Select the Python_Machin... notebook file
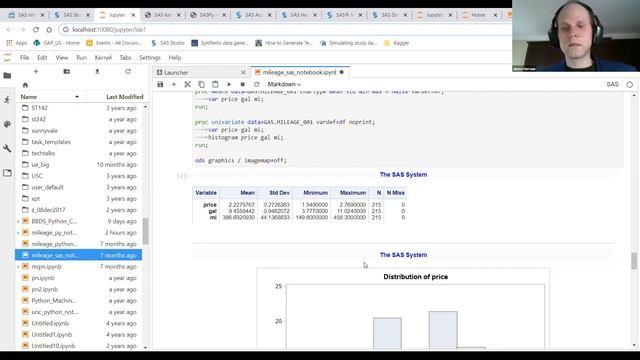The width and height of the screenshot is (640, 360). [x=79, y=300]
